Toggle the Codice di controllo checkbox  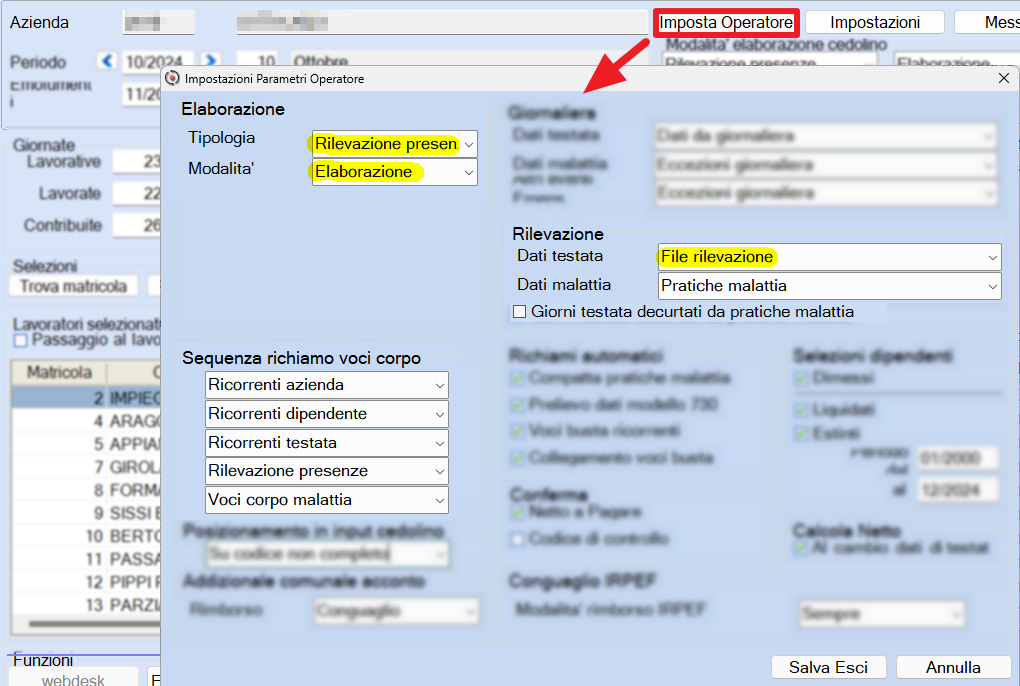[x=518, y=538]
